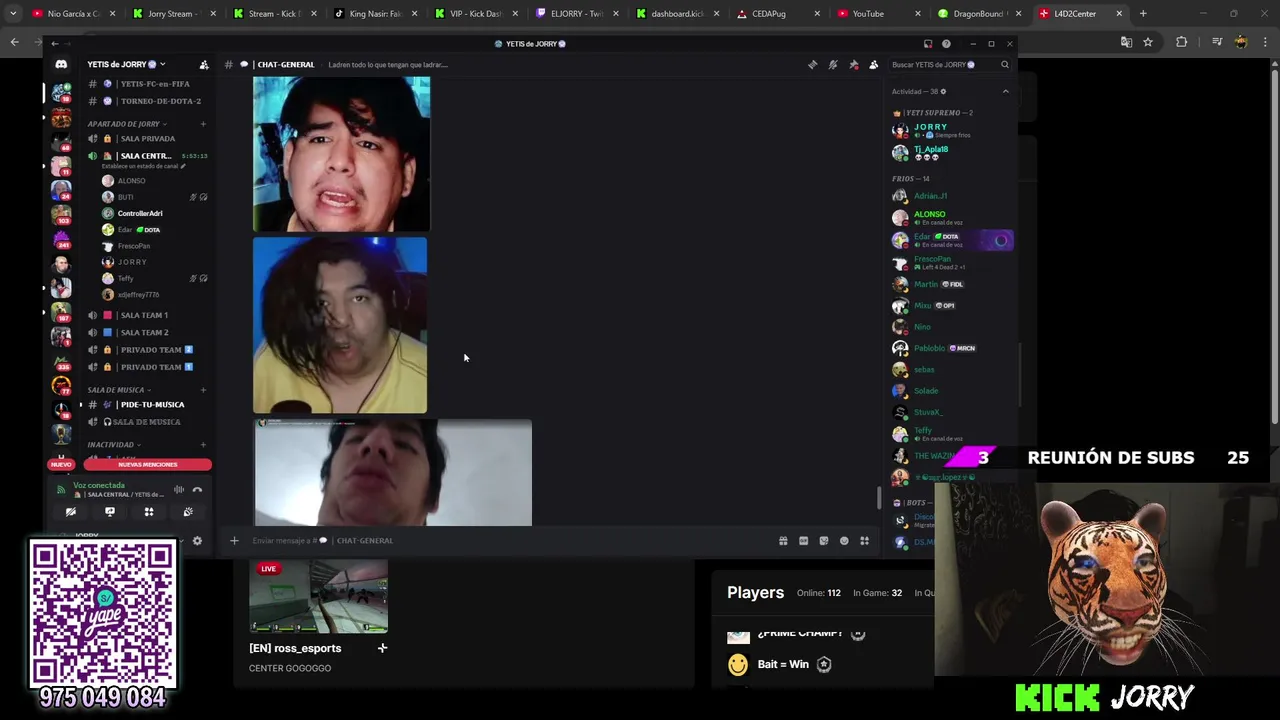The width and height of the screenshot is (1280, 720).
Task: Toggle noise suppression waveform icon
Action: (179, 489)
